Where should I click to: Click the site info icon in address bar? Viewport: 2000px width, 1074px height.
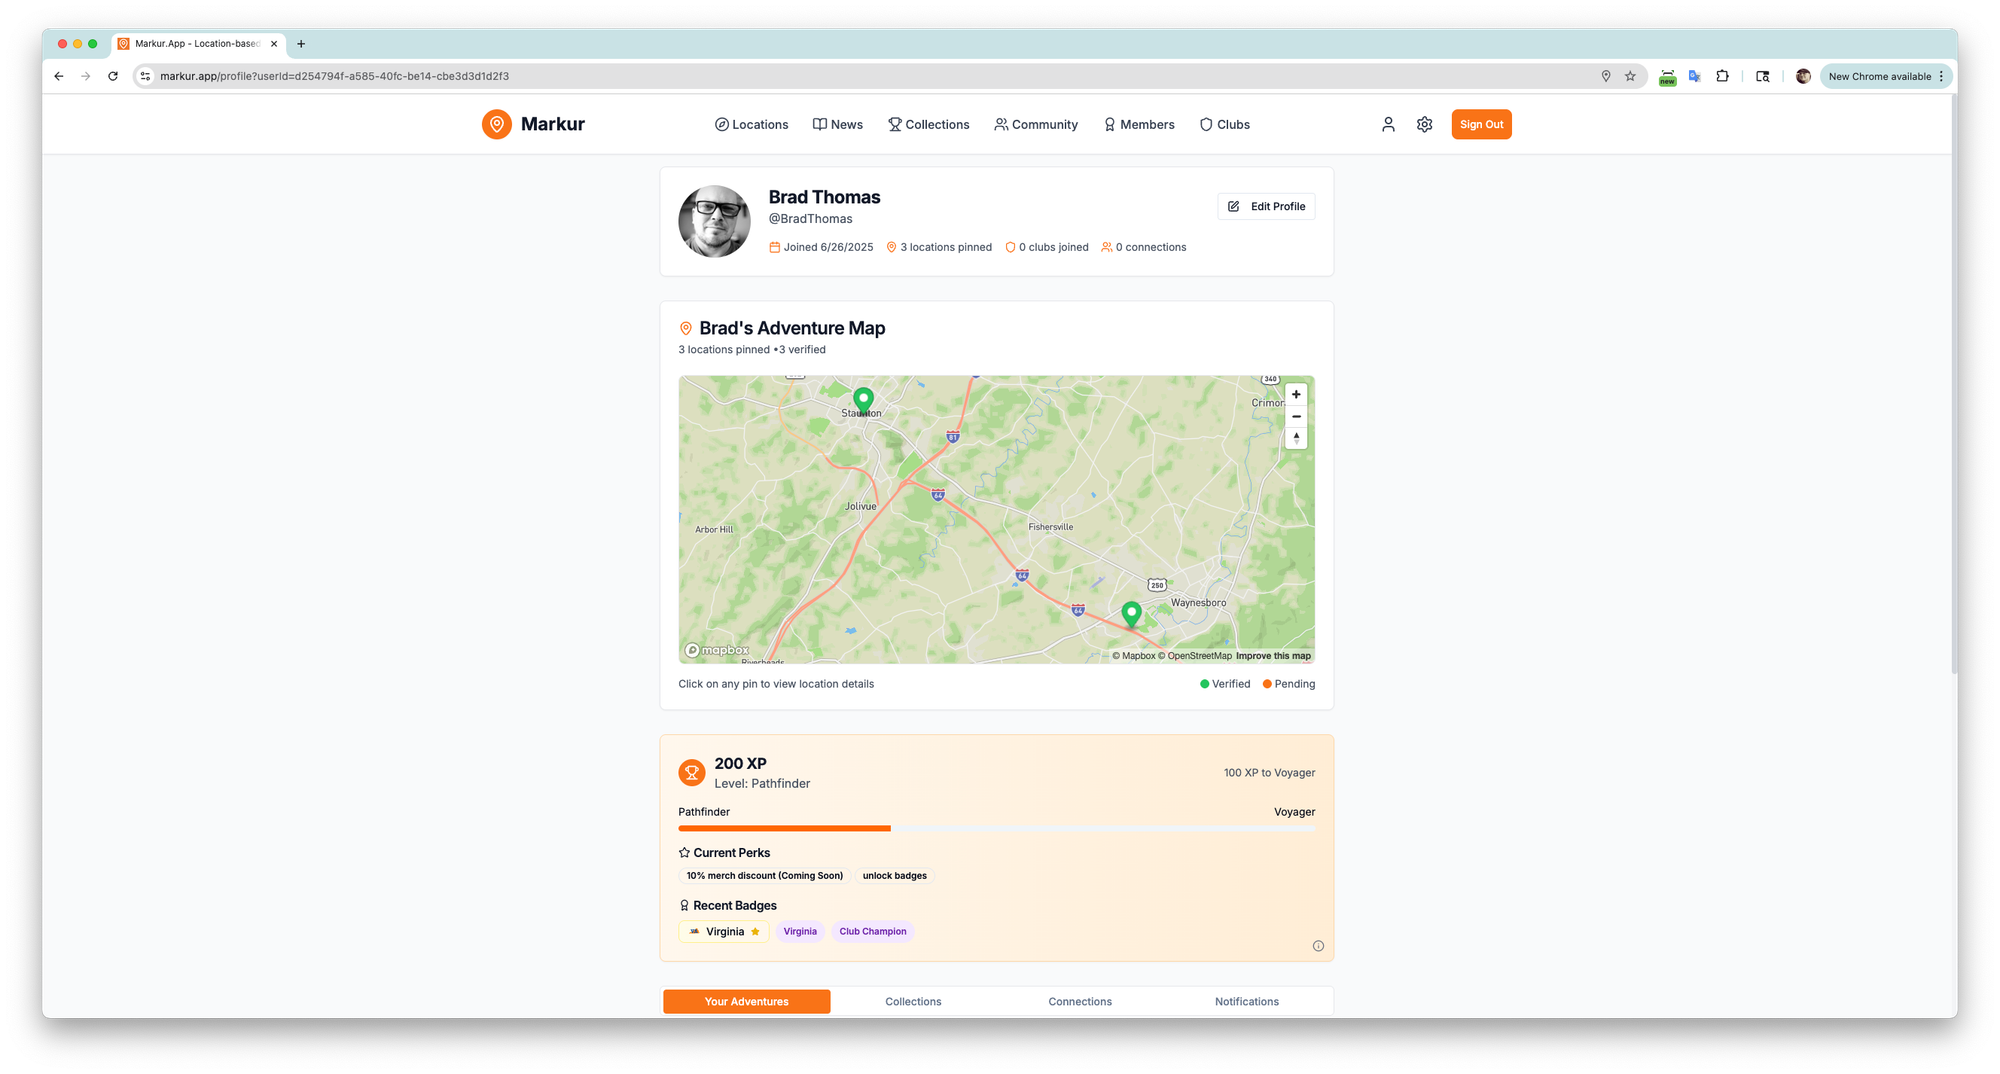[146, 76]
